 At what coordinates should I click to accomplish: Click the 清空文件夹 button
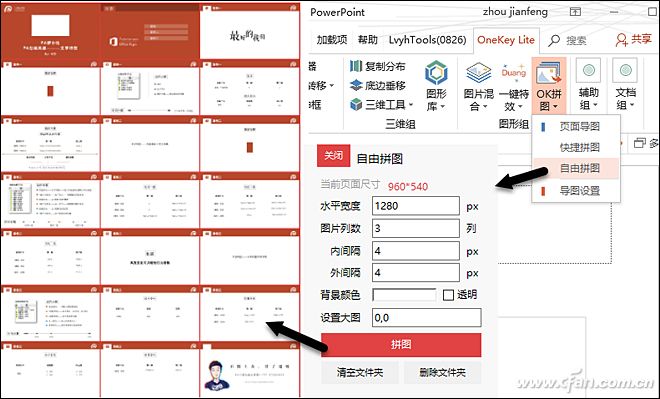coord(360,372)
